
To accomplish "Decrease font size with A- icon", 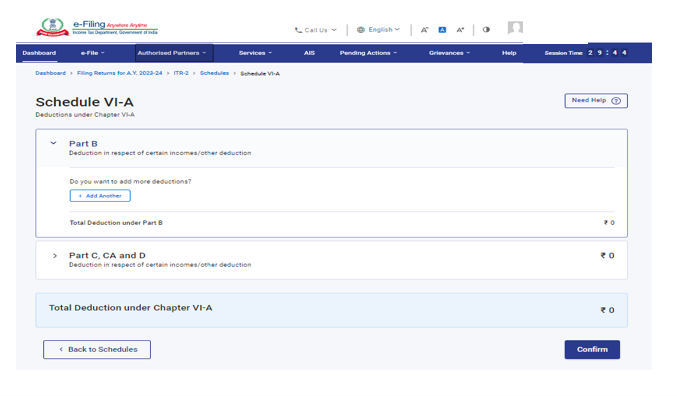I will 424,30.
